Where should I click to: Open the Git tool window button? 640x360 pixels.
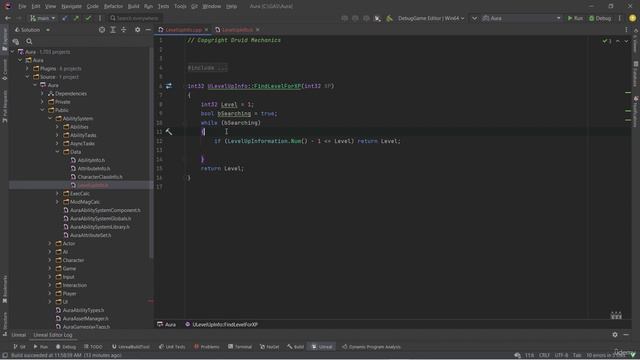19,347
